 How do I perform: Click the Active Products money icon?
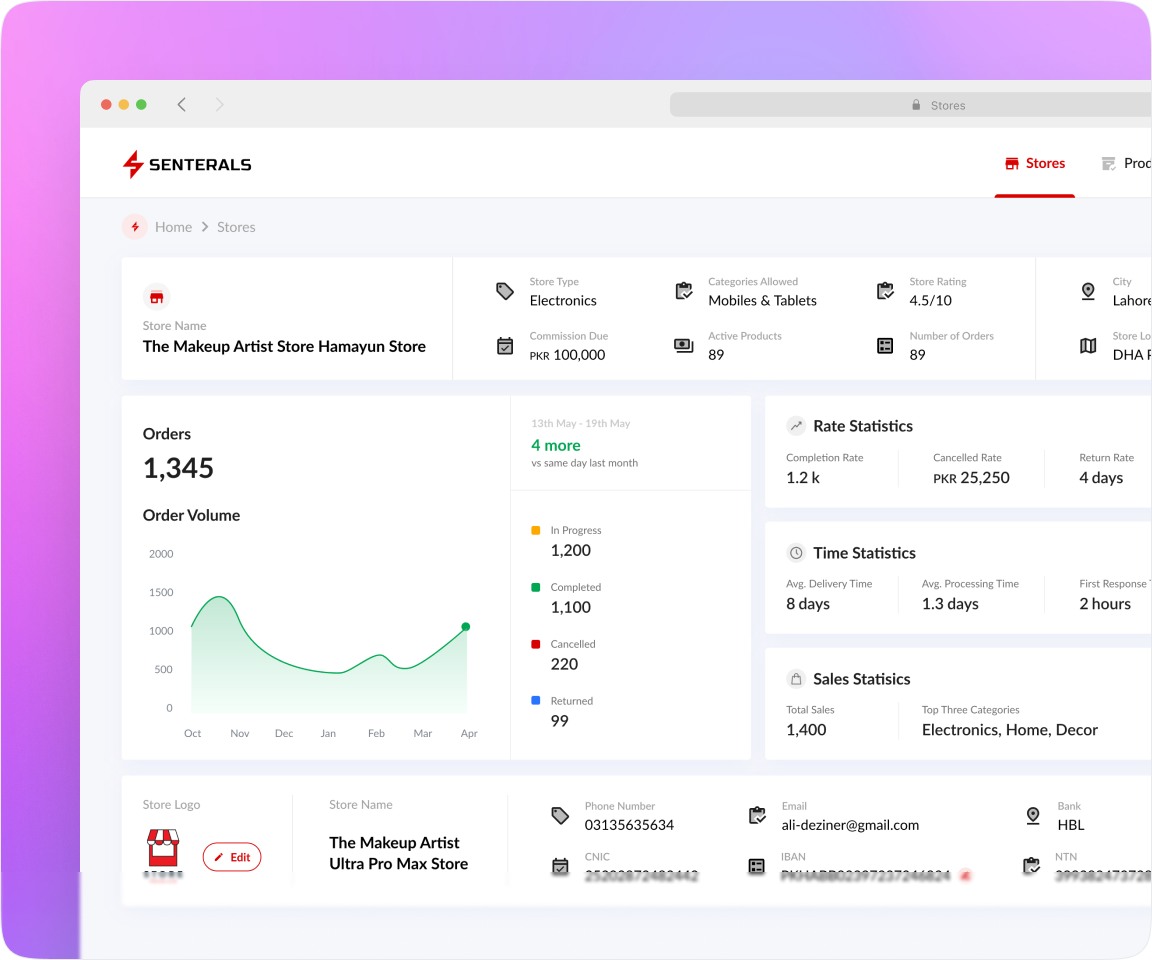[684, 345]
